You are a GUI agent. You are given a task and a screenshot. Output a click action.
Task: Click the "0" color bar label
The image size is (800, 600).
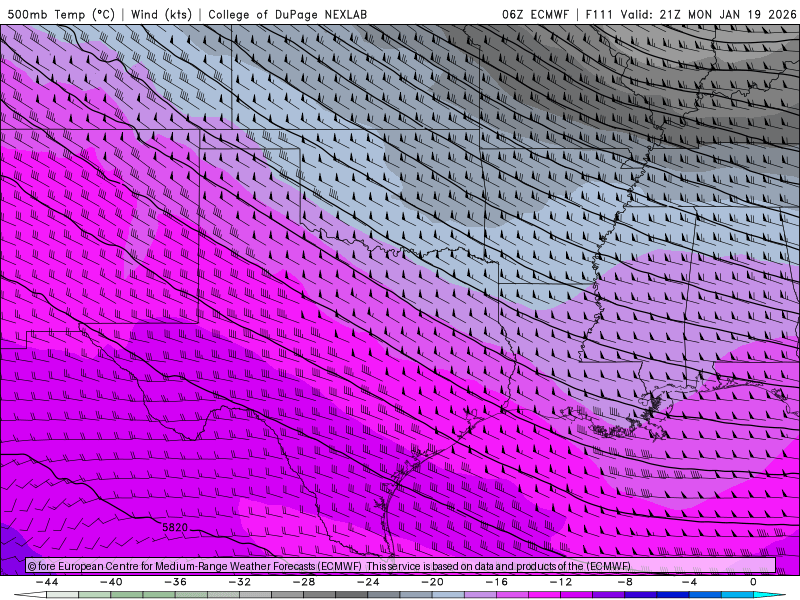click(x=753, y=582)
